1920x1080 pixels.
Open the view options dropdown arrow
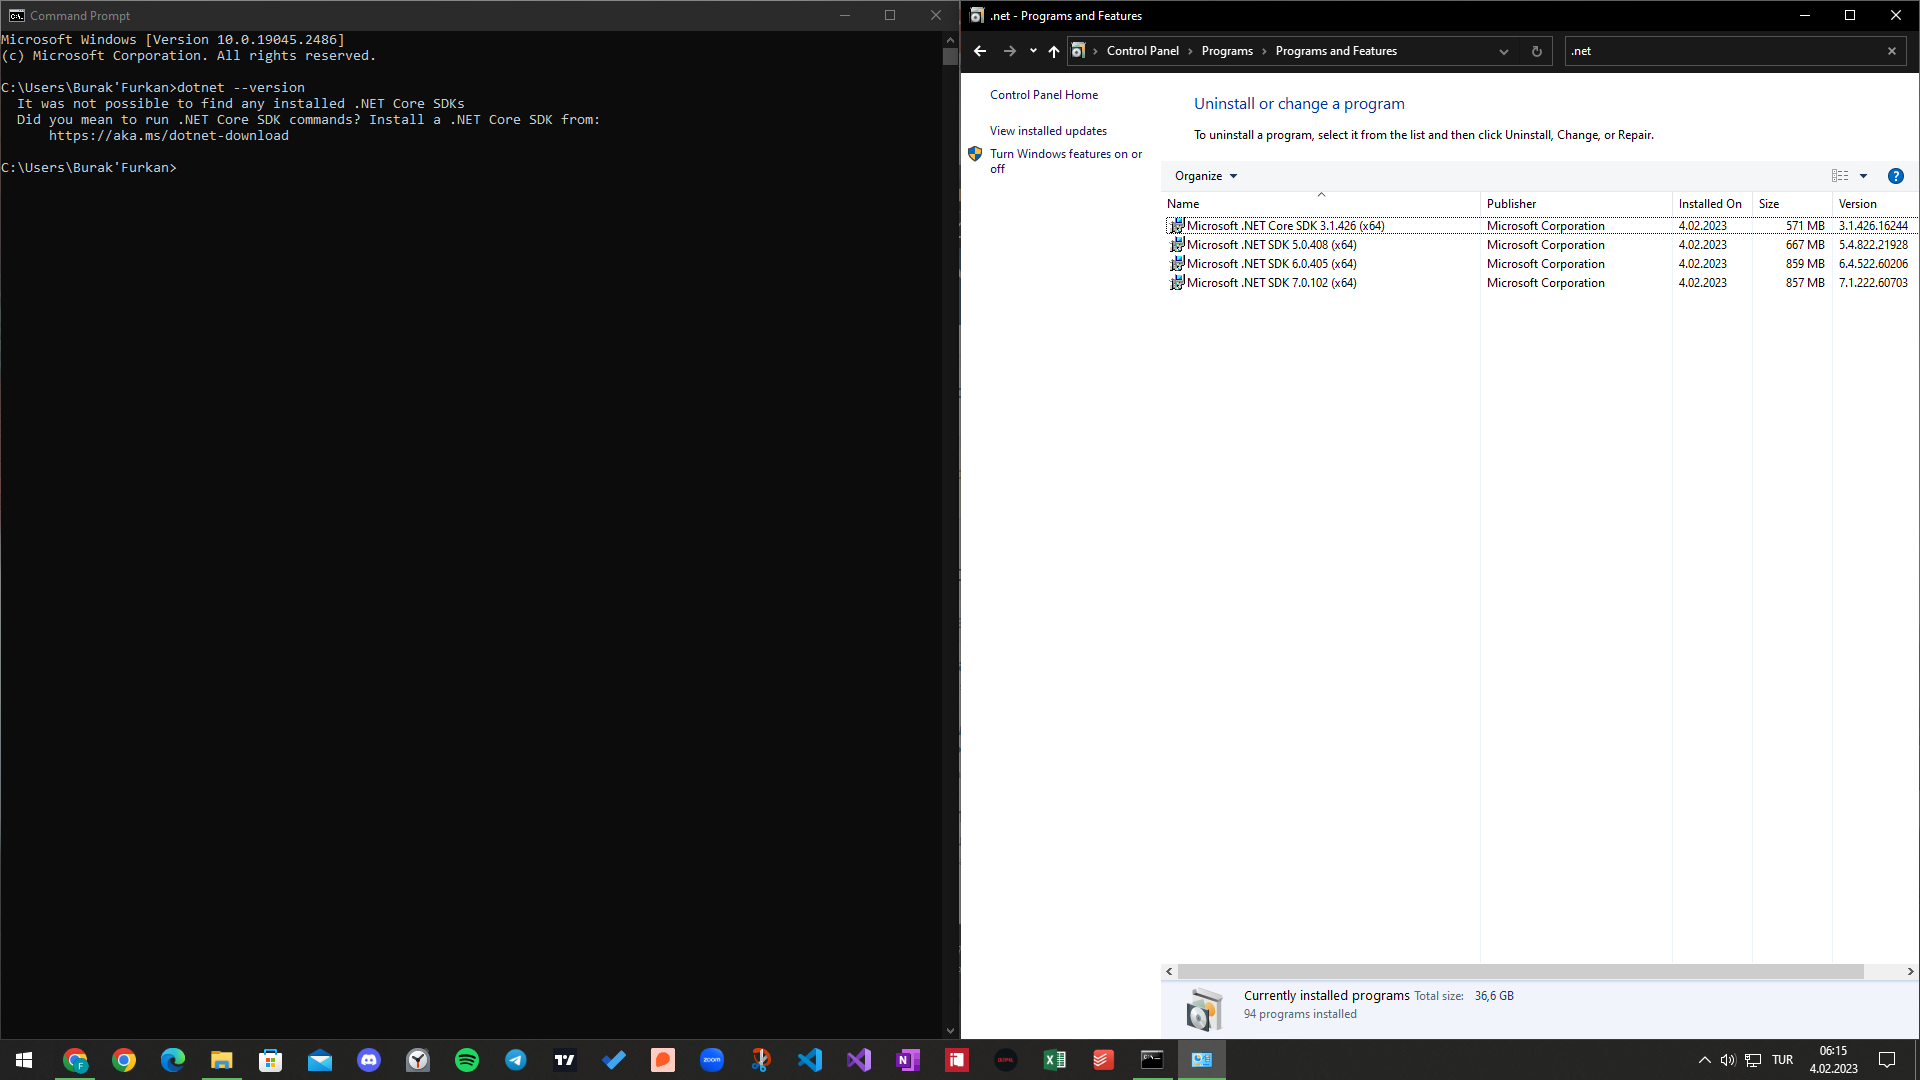pyautogui.click(x=1863, y=176)
